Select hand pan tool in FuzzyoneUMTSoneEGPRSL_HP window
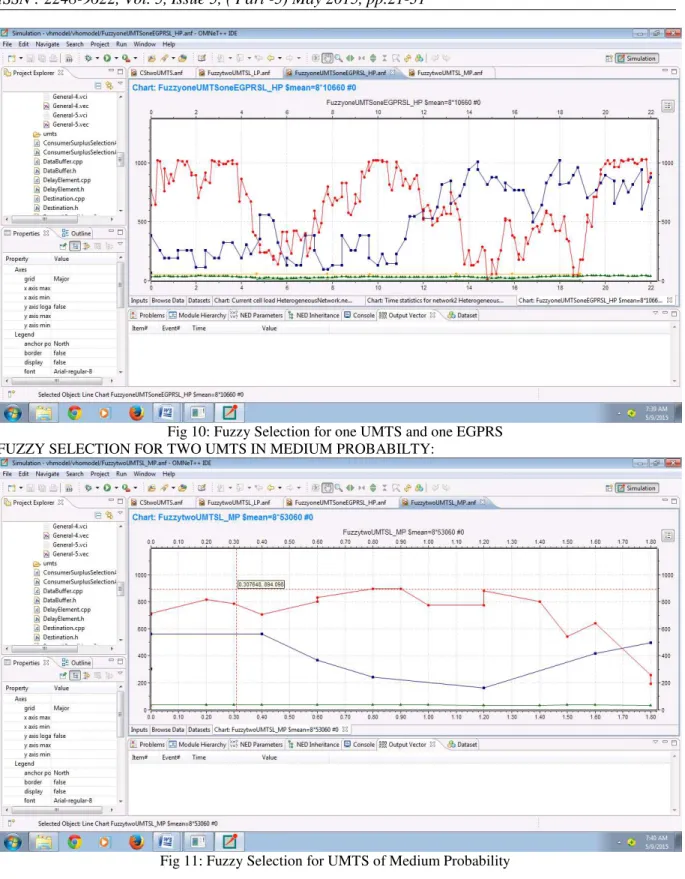The height and width of the screenshot is (879, 685). pos(327,58)
